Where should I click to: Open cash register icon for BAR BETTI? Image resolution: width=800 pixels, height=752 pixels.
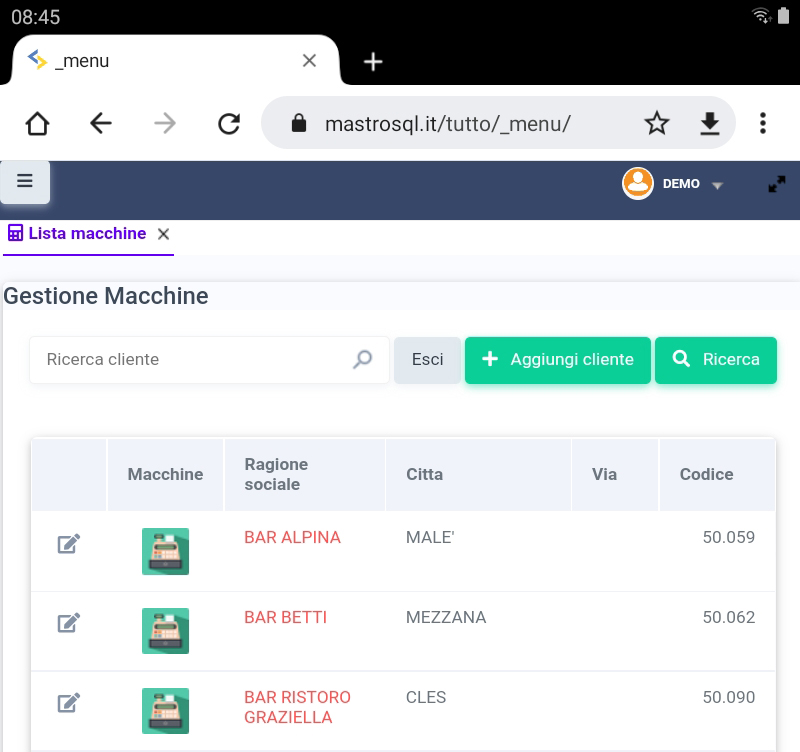165,630
